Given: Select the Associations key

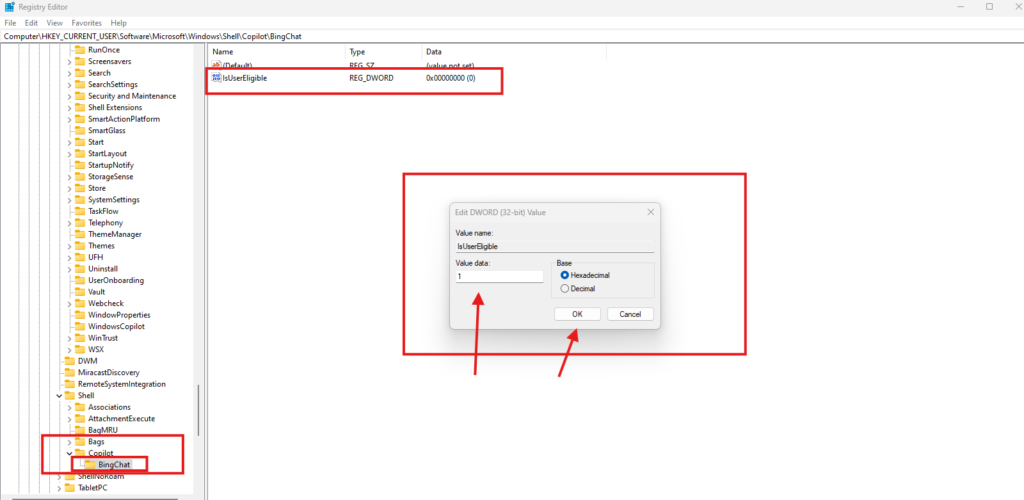Looking at the screenshot, I should click(x=109, y=407).
